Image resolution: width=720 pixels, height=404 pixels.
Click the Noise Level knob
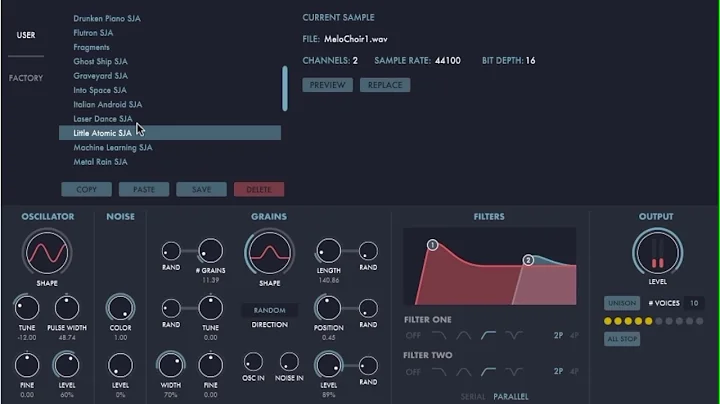[120, 365]
